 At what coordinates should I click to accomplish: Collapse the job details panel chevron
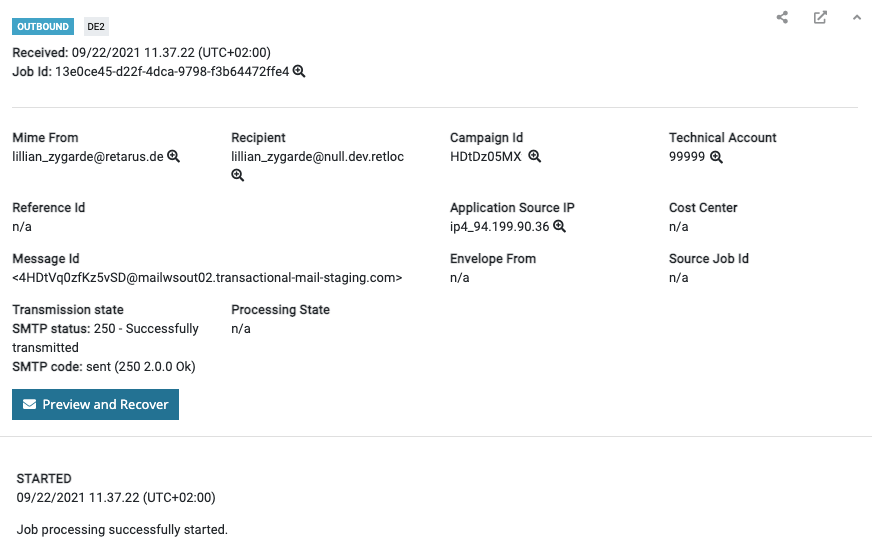click(x=857, y=17)
